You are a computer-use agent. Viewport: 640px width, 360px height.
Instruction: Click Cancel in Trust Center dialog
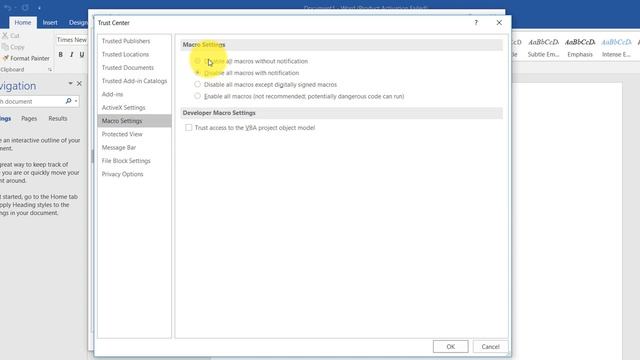point(490,347)
